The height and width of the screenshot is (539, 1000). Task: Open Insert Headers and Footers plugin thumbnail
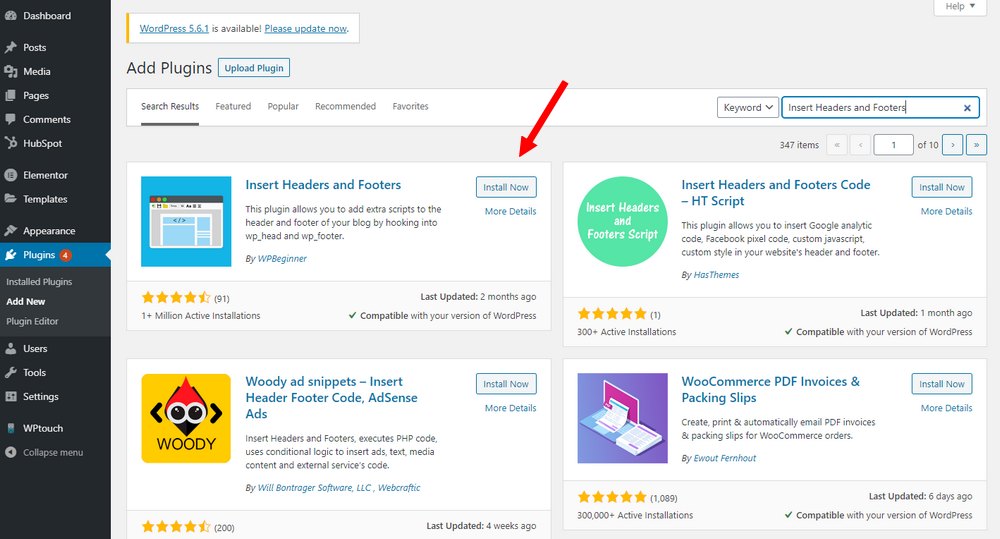pos(186,221)
